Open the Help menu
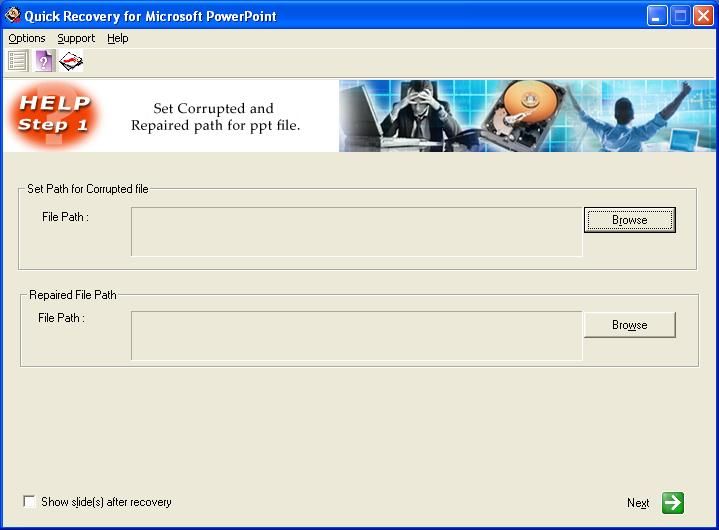 pos(118,39)
